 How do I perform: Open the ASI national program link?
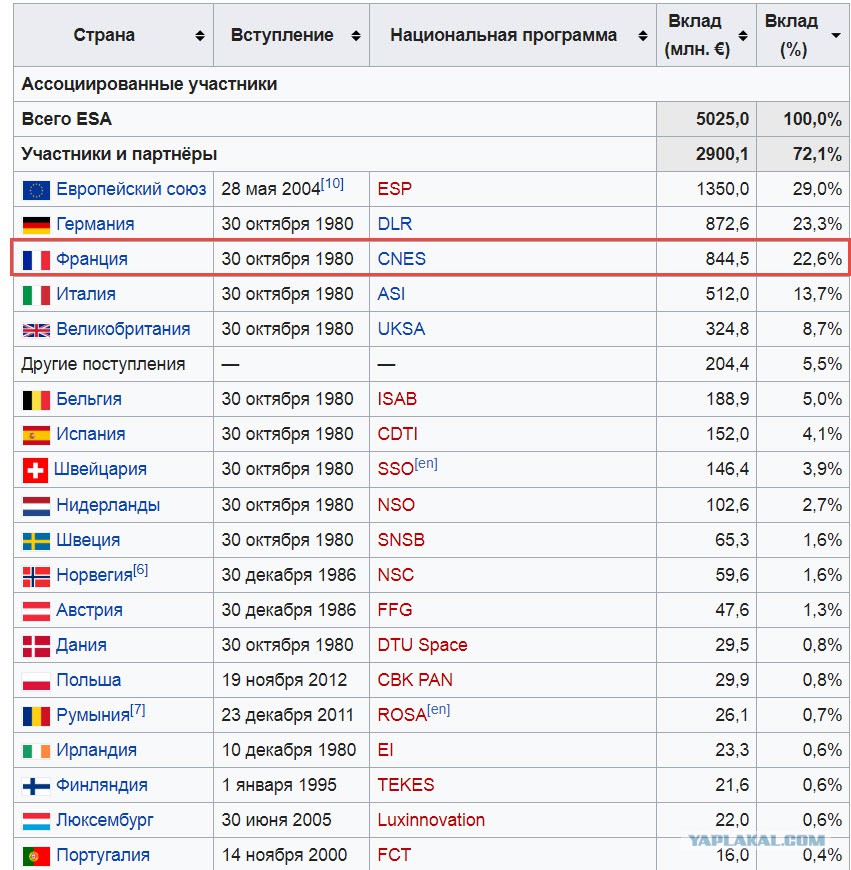[392, 294]
